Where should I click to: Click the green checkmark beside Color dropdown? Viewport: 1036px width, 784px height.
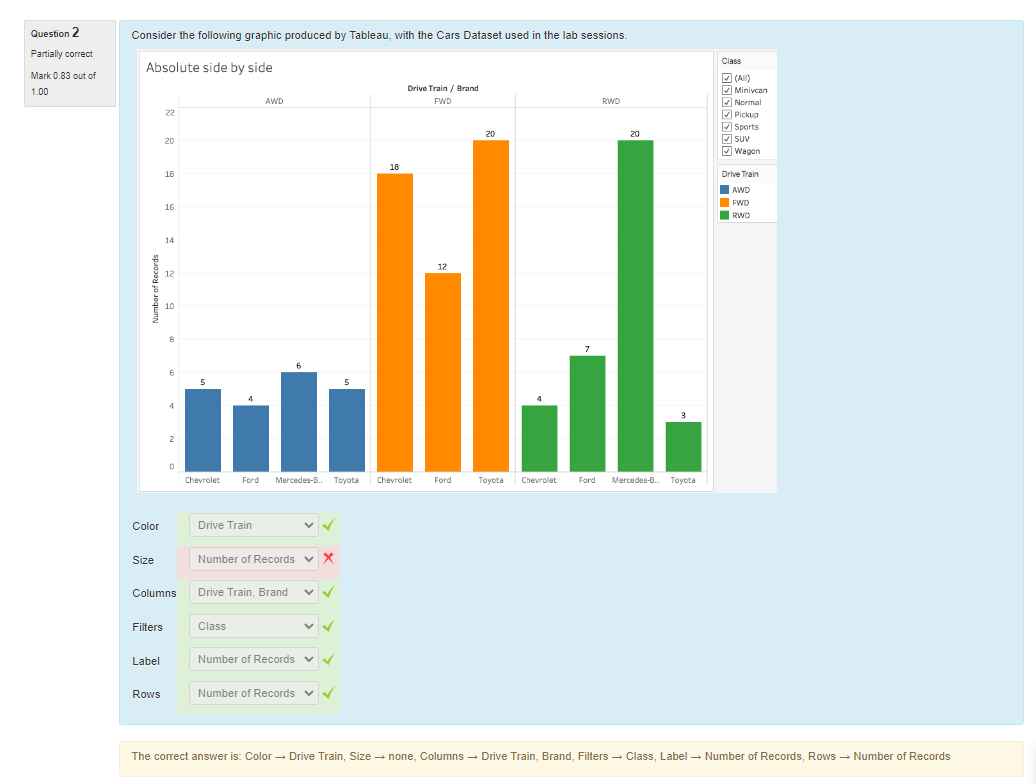point(328,525)
